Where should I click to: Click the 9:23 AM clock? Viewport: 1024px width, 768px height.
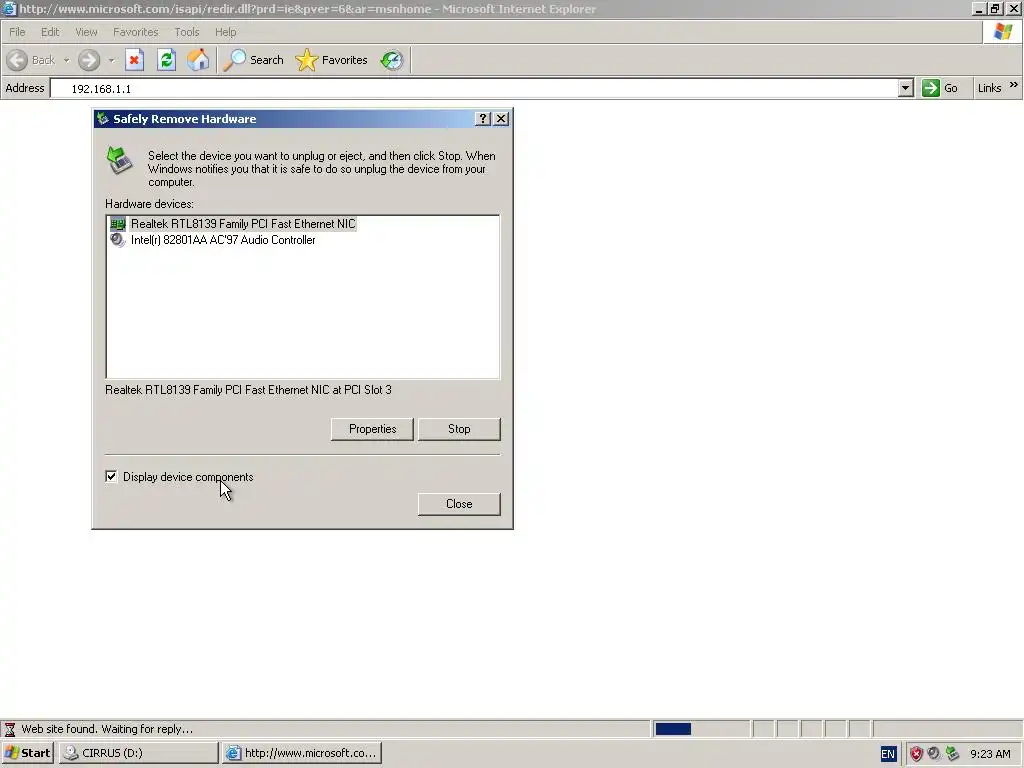(x=990, y=754)
